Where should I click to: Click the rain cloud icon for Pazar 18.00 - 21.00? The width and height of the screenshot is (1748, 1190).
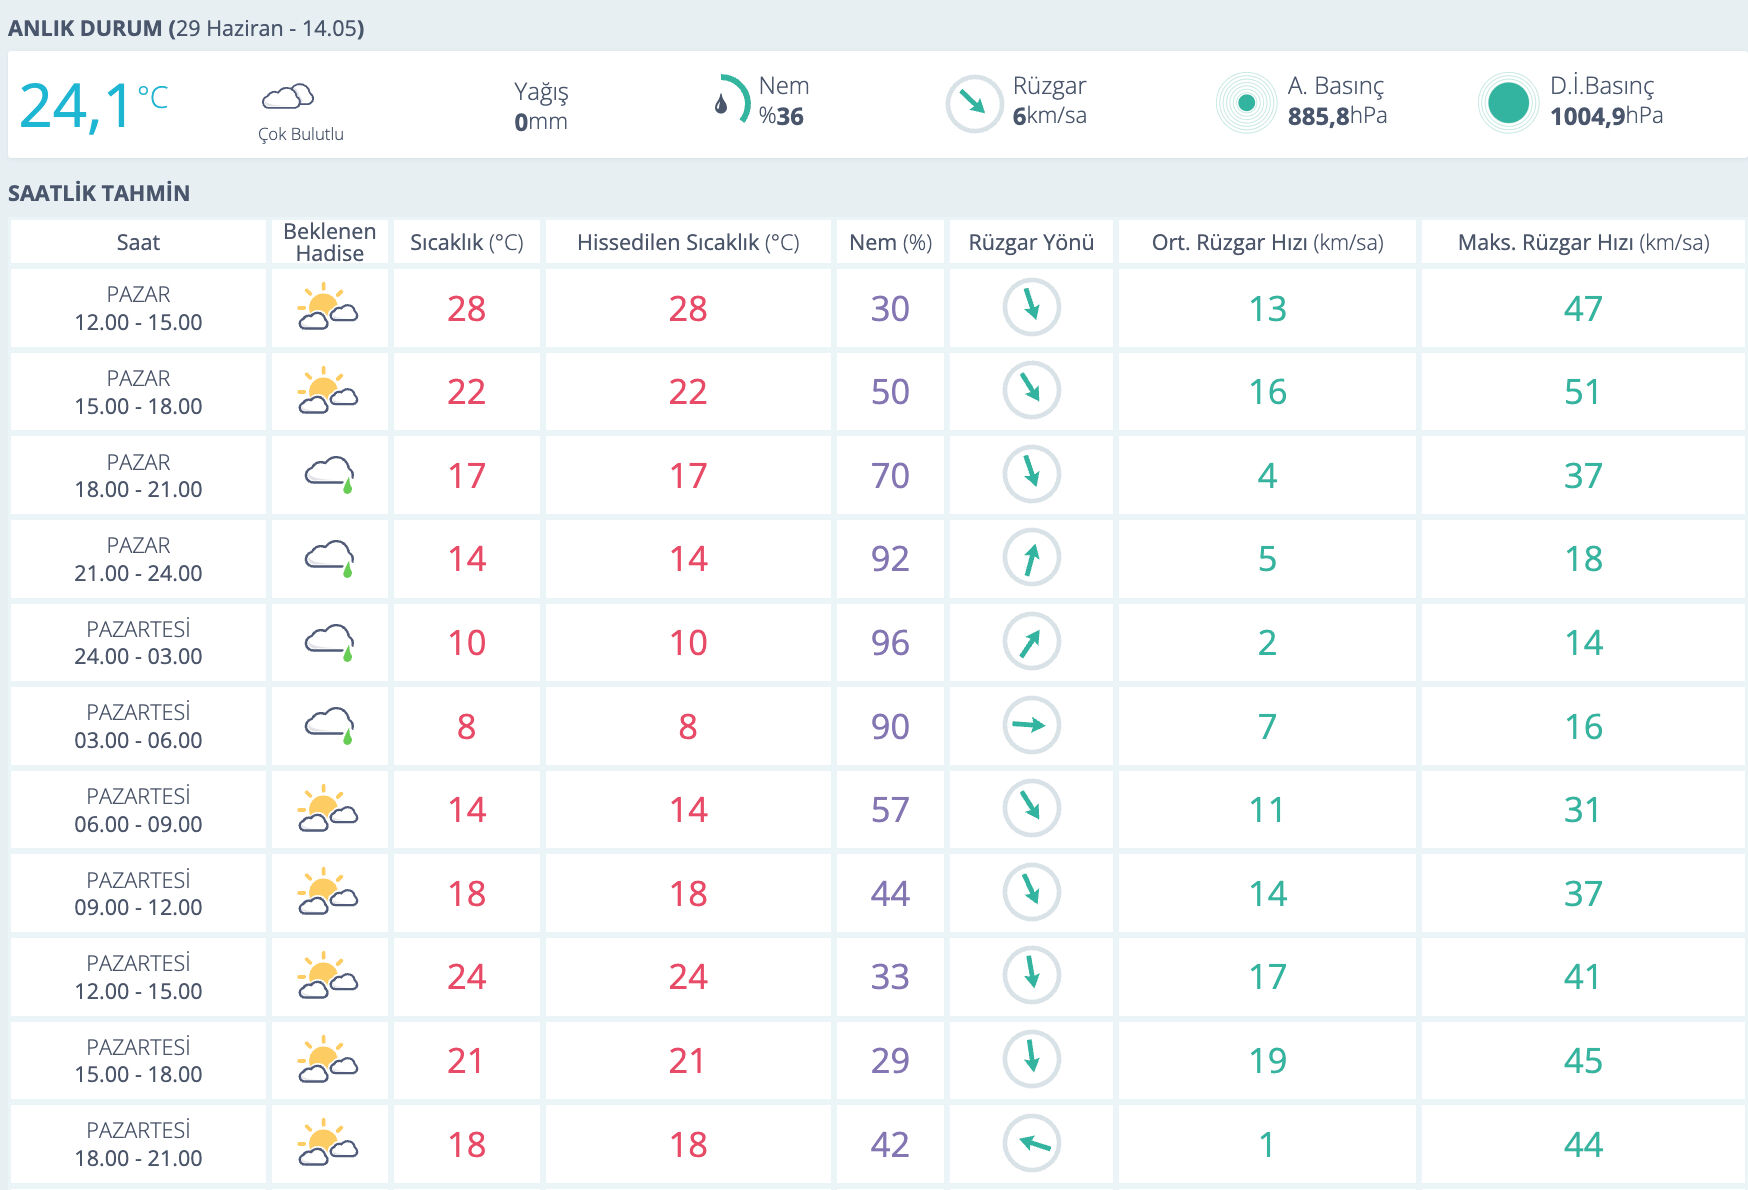click(x=329, y=475)
